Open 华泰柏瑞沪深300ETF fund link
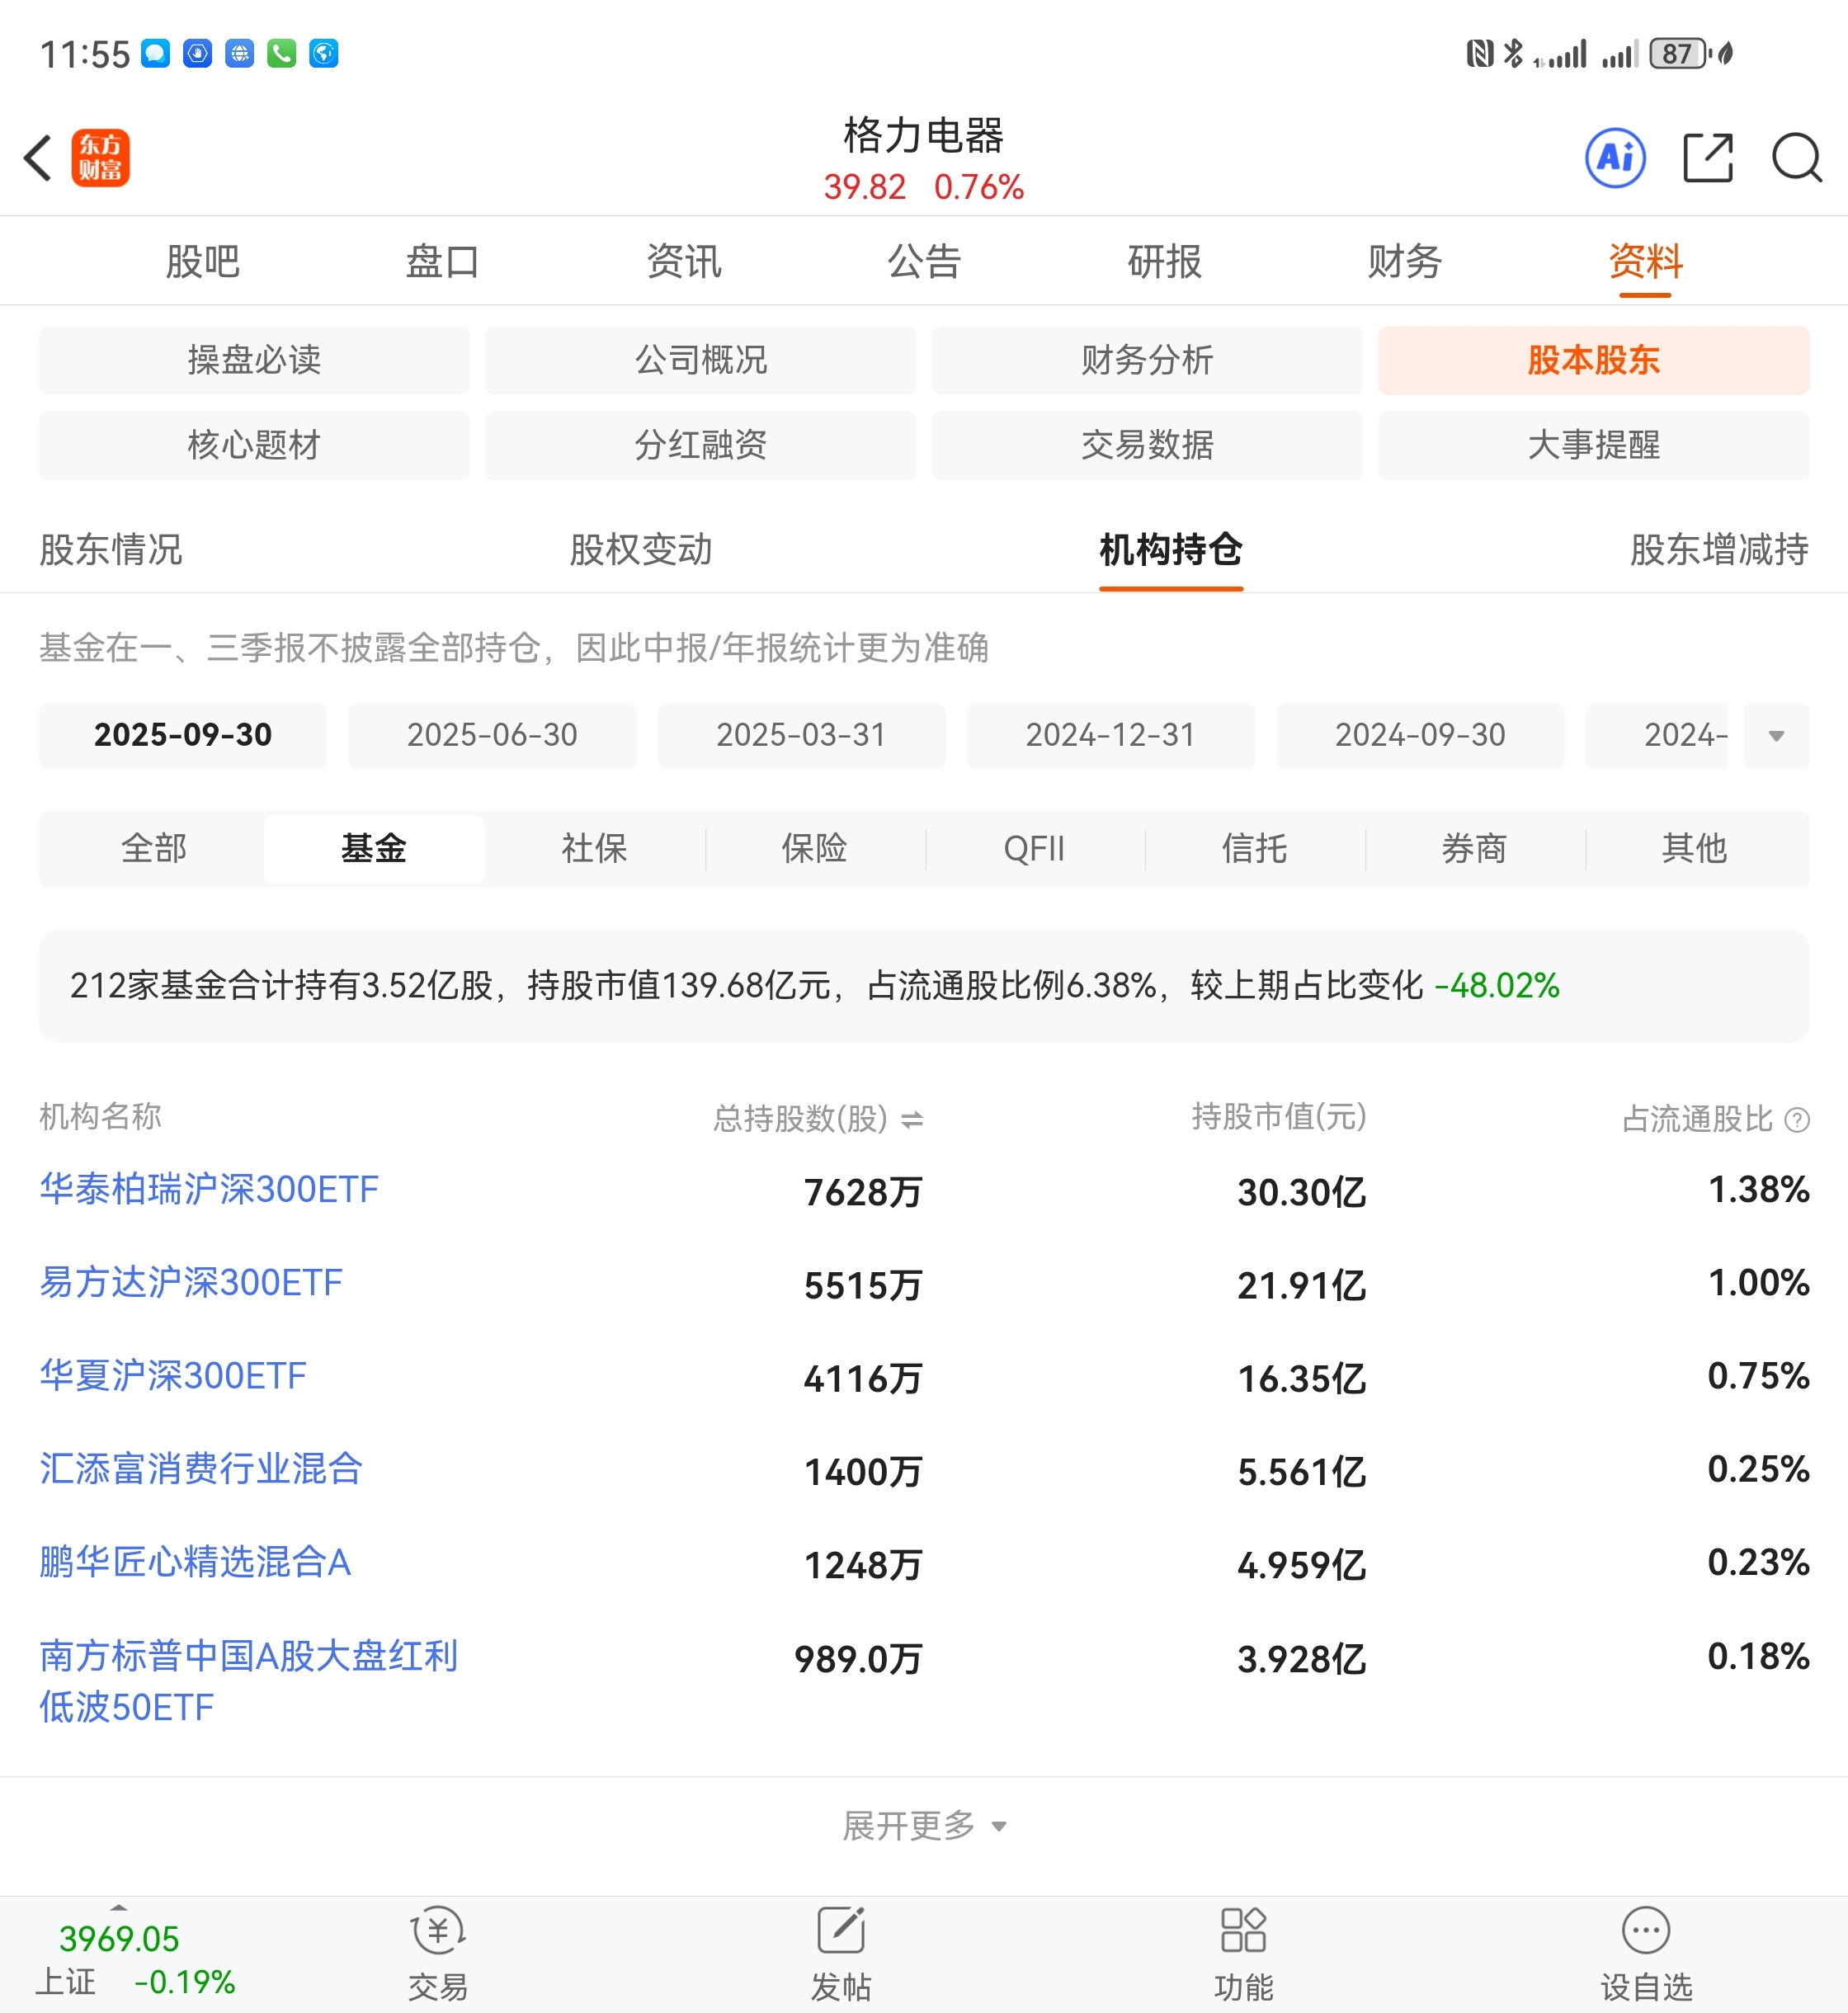Image resolution: width=1848 pixels, height=2013 pixels. pos(209,1189)
